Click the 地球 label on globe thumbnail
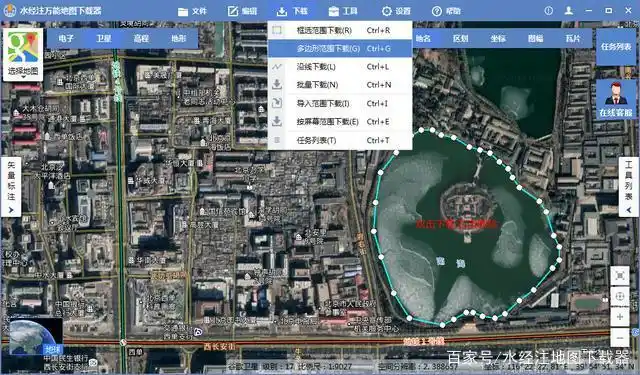The image size is (640, 375). pos(53,349)
